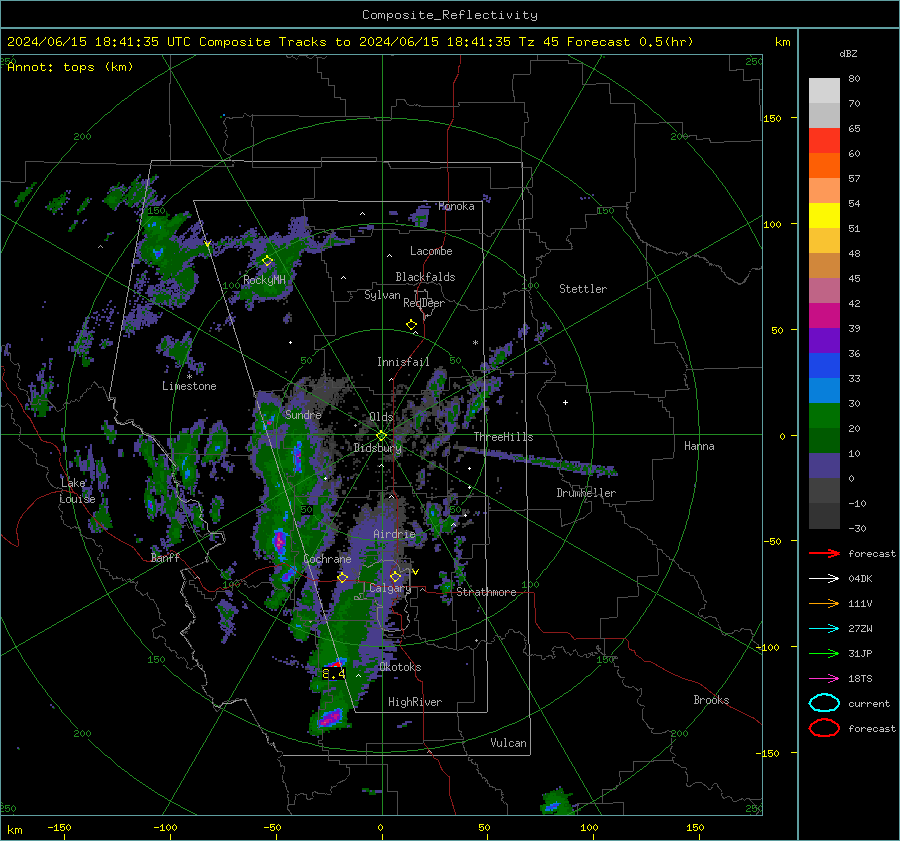The image size is (900, 841).
Task: Click the green 31JP arrow icon
Action: [x=824, y=653]
